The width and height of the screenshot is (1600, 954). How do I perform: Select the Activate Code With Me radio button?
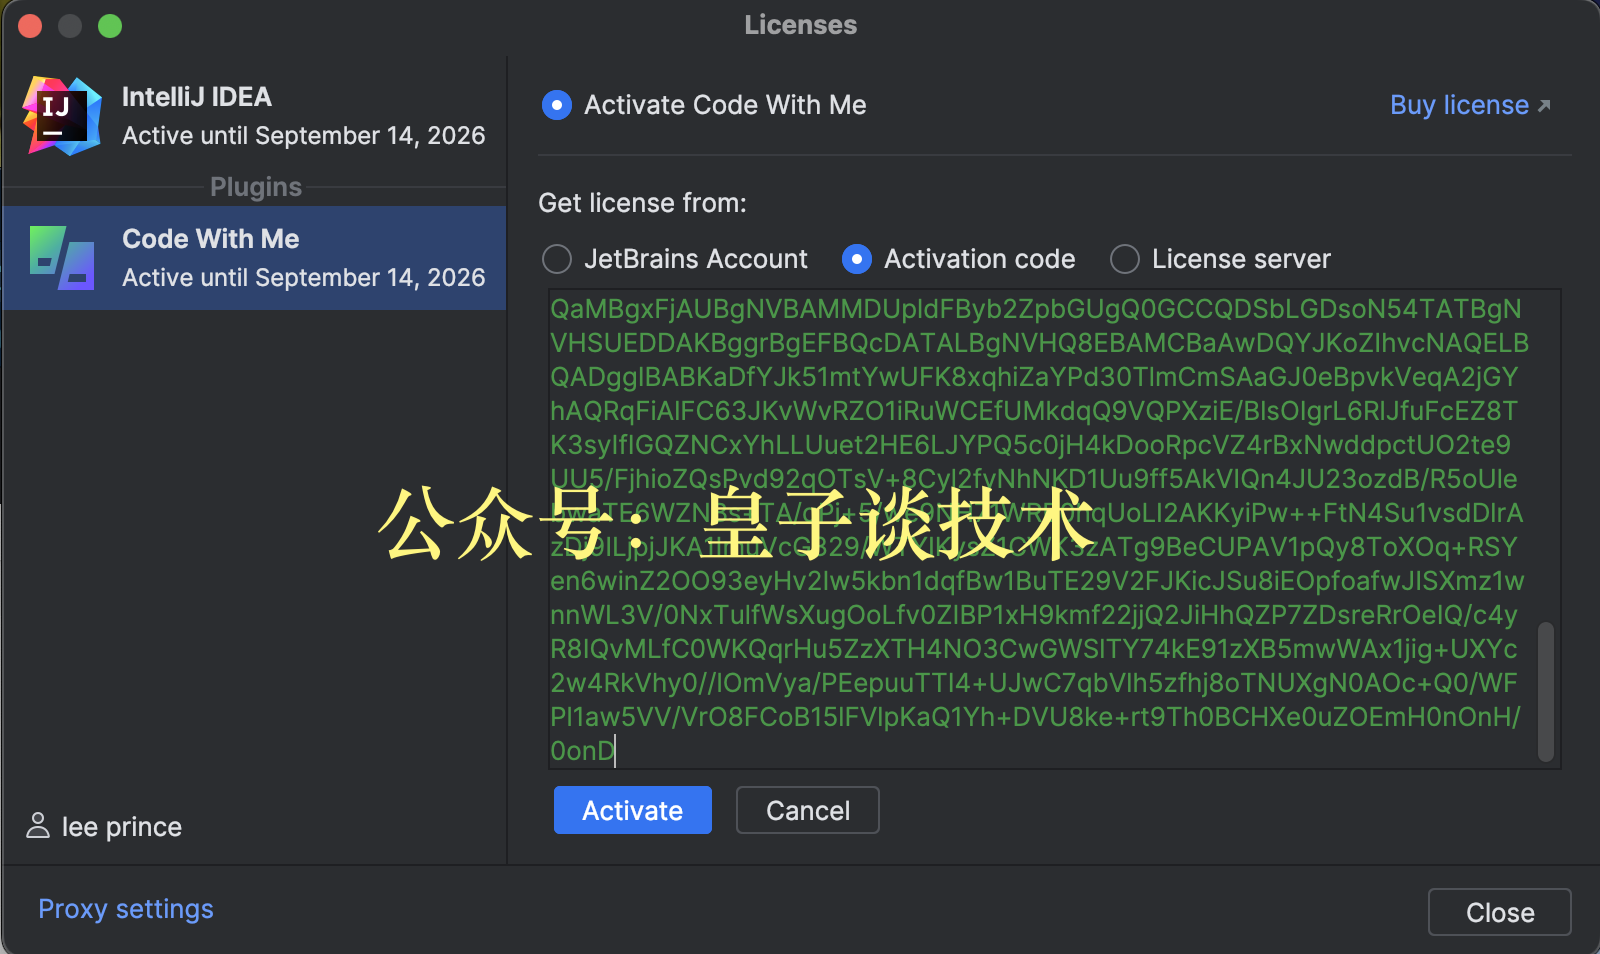tap(557, 105)
